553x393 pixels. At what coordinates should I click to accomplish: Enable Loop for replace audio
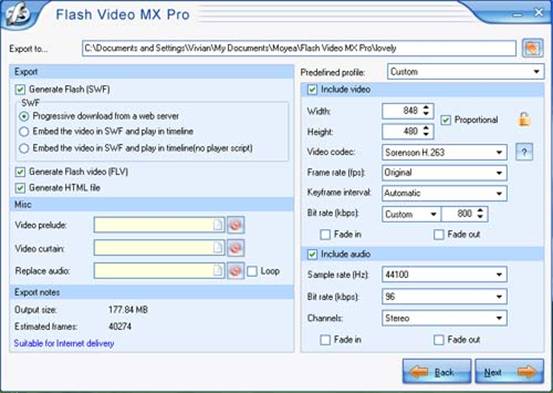pos(252,271)
